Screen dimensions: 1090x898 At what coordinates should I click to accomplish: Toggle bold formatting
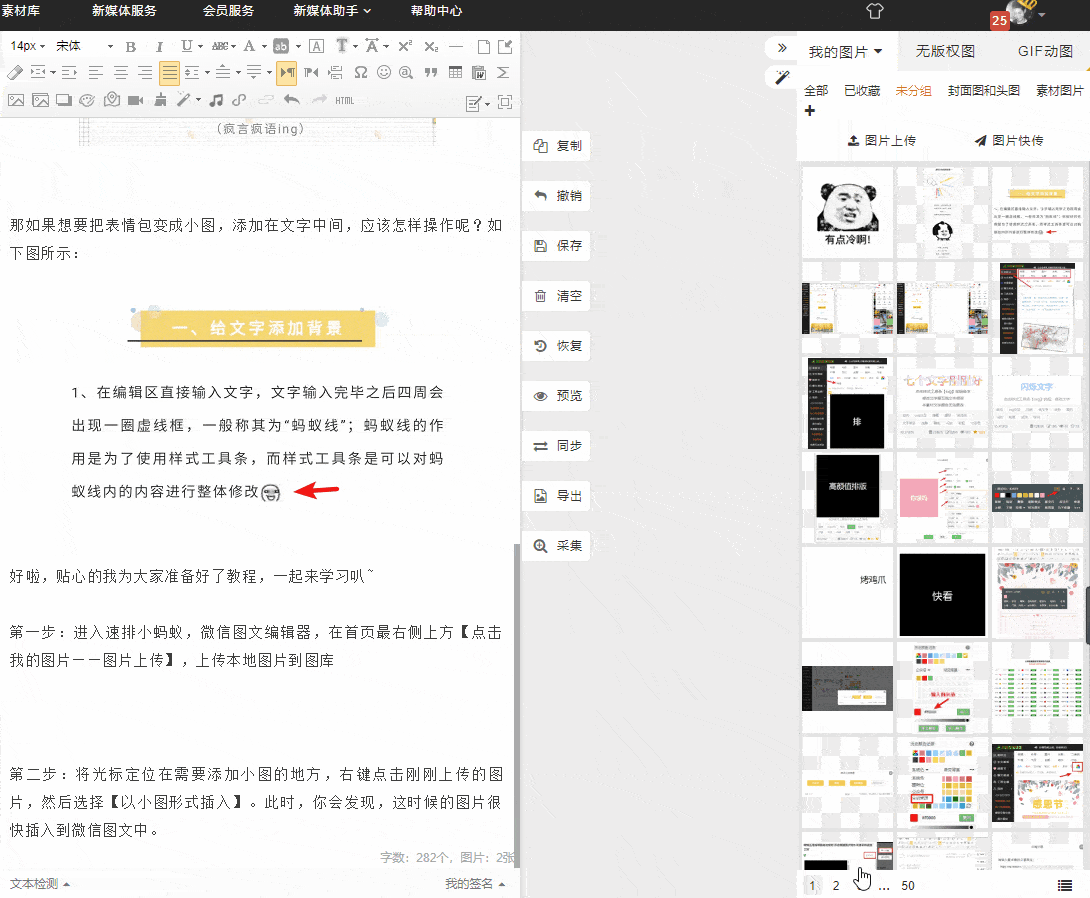coord(129,45)
